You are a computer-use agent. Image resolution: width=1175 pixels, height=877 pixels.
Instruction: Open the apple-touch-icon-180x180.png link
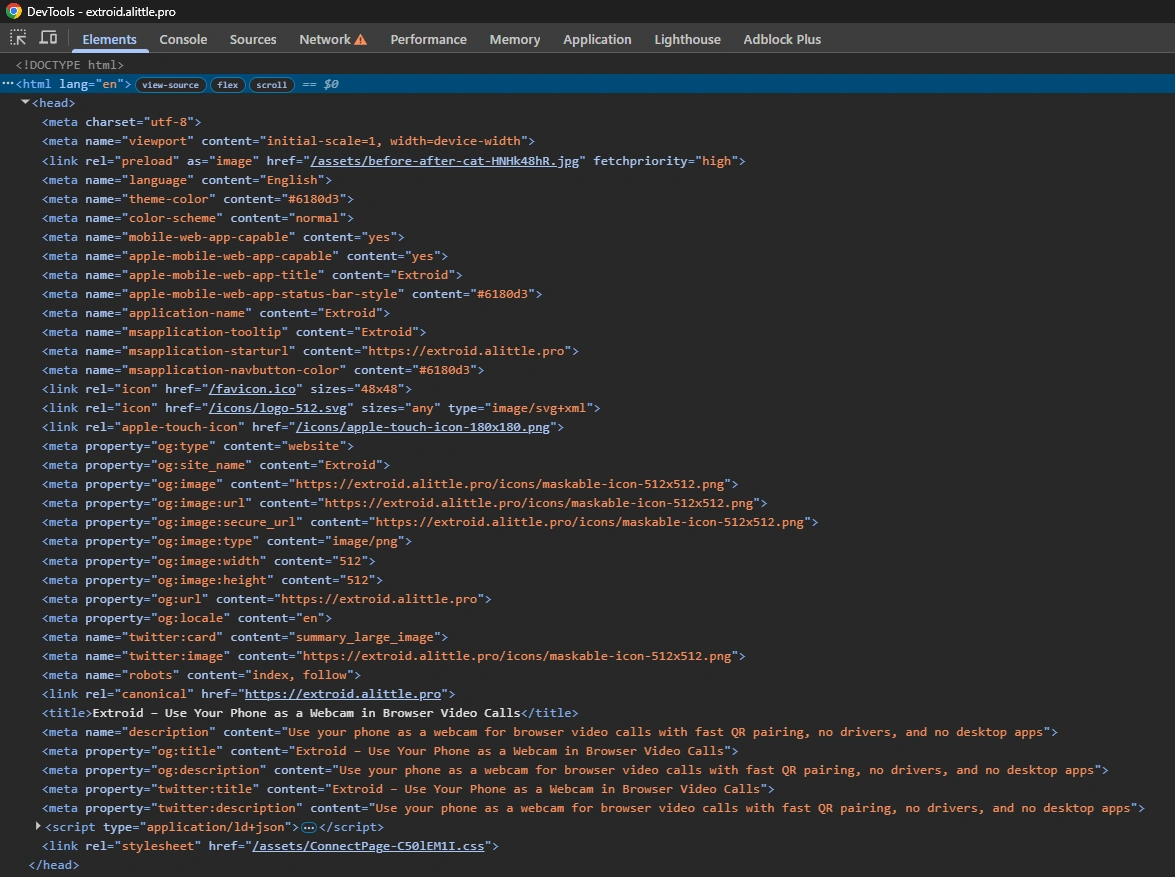pos(423,427)
